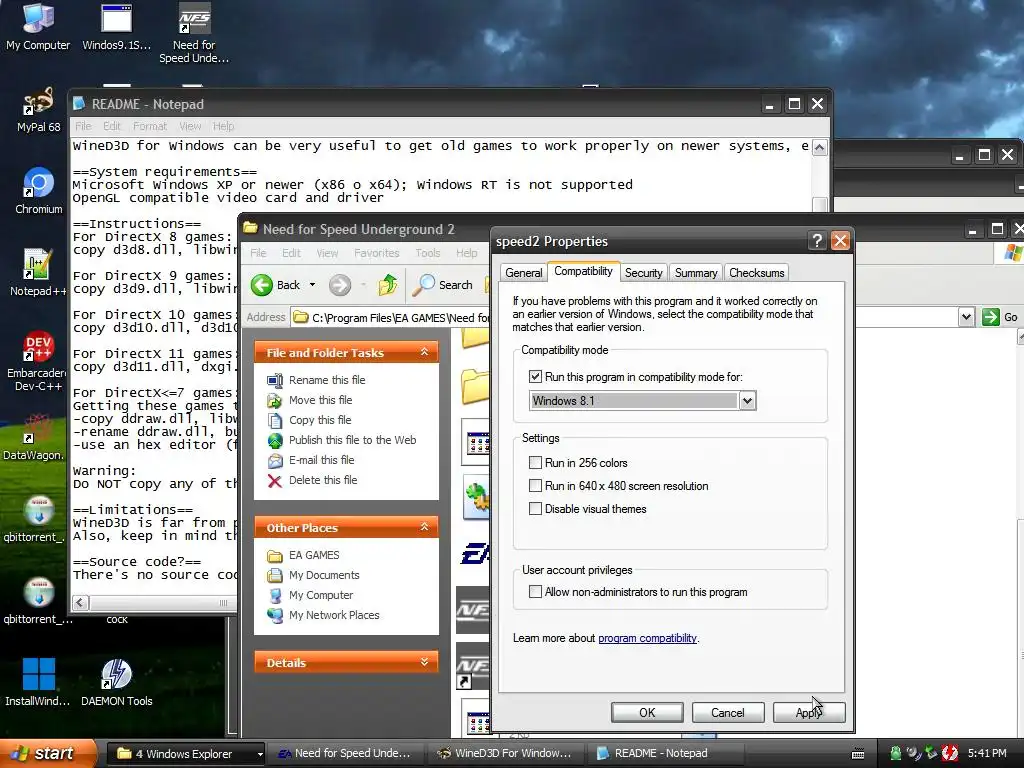Click OK in speed2 Properties
This screenshot has width=1024, height=768.
pyautogui.click(x=647, y=712)
